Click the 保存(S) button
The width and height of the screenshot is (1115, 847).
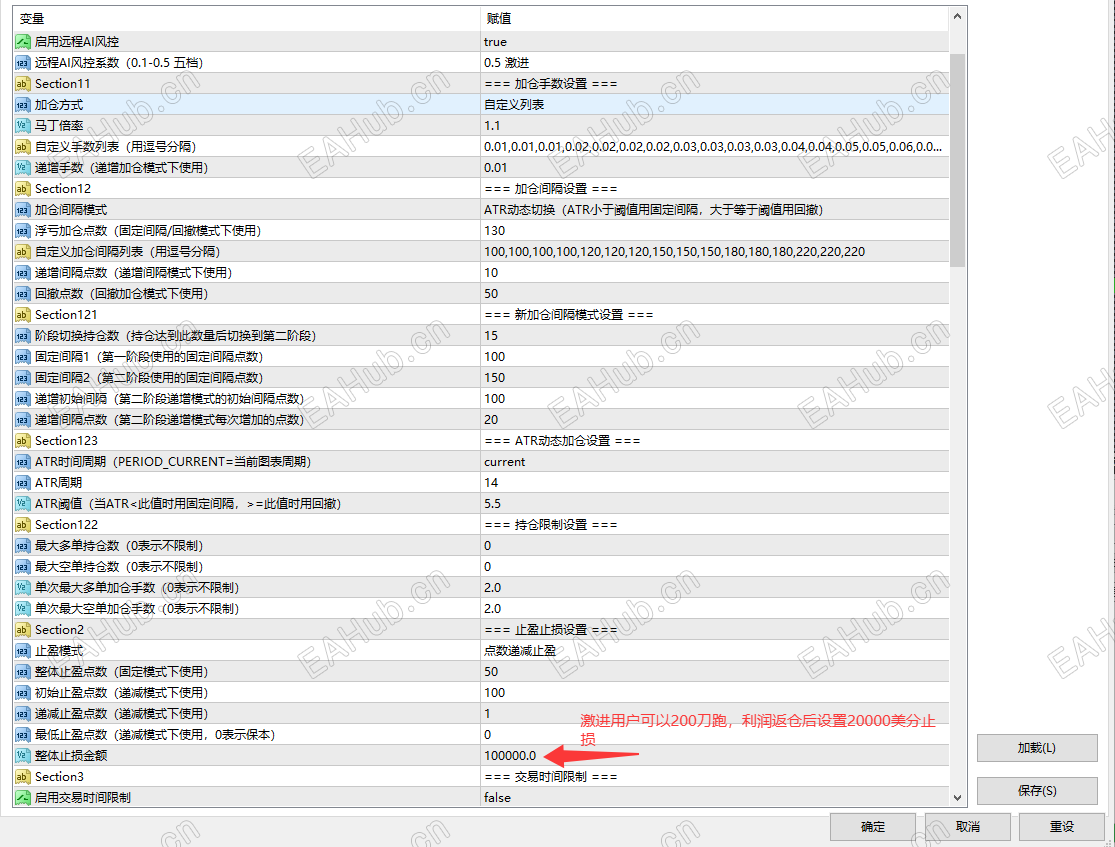tap(1037, 791)
